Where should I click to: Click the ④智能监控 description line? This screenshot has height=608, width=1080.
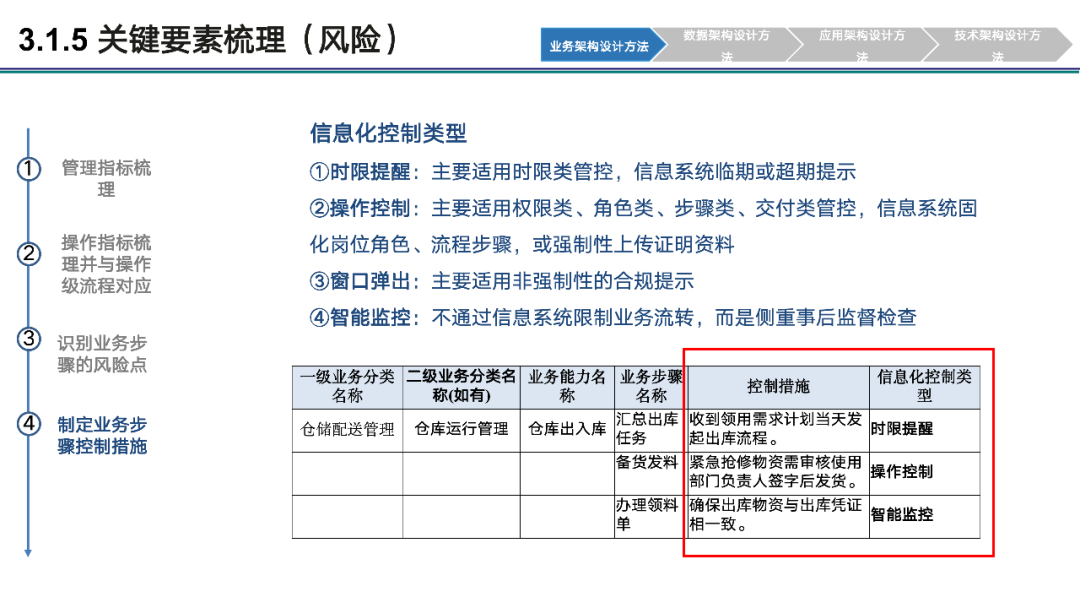click(613, 317)
